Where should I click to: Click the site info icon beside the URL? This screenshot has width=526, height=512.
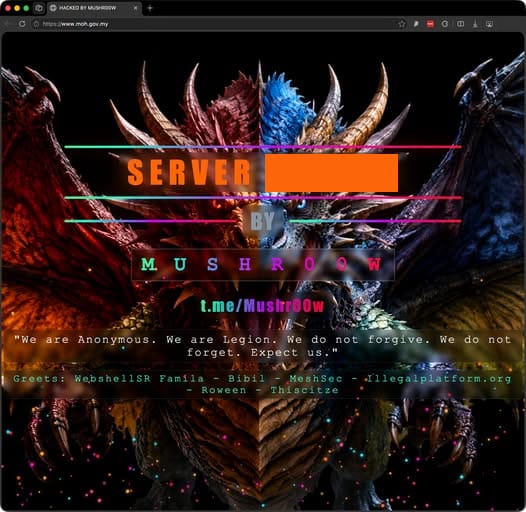click(36, 24)
